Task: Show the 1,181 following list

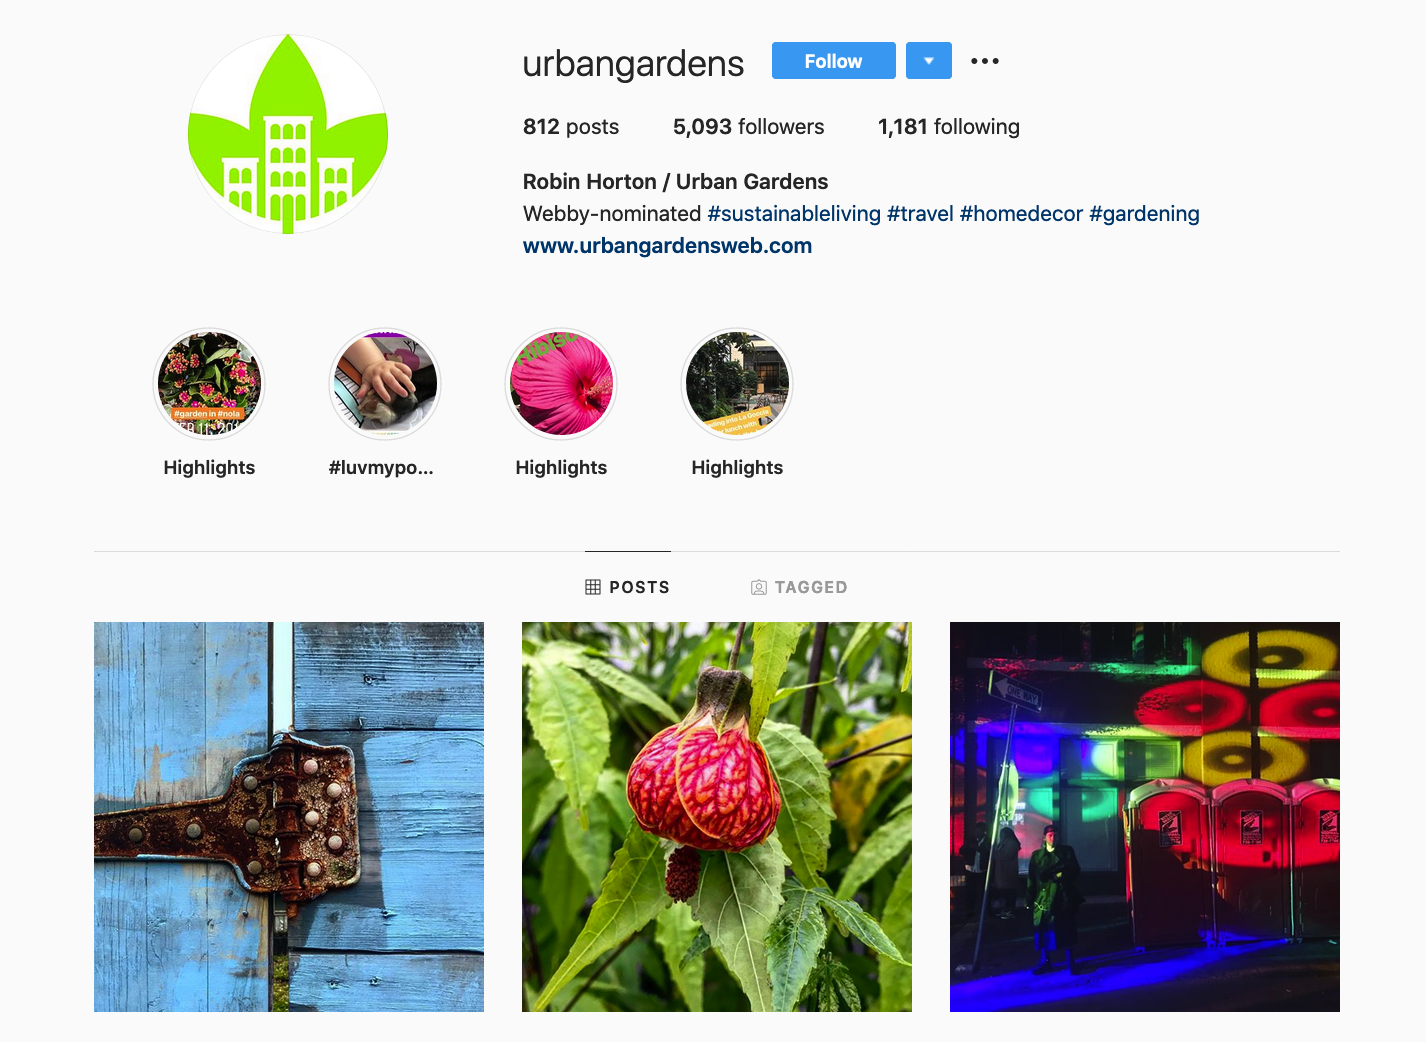Action: [949, 127]
